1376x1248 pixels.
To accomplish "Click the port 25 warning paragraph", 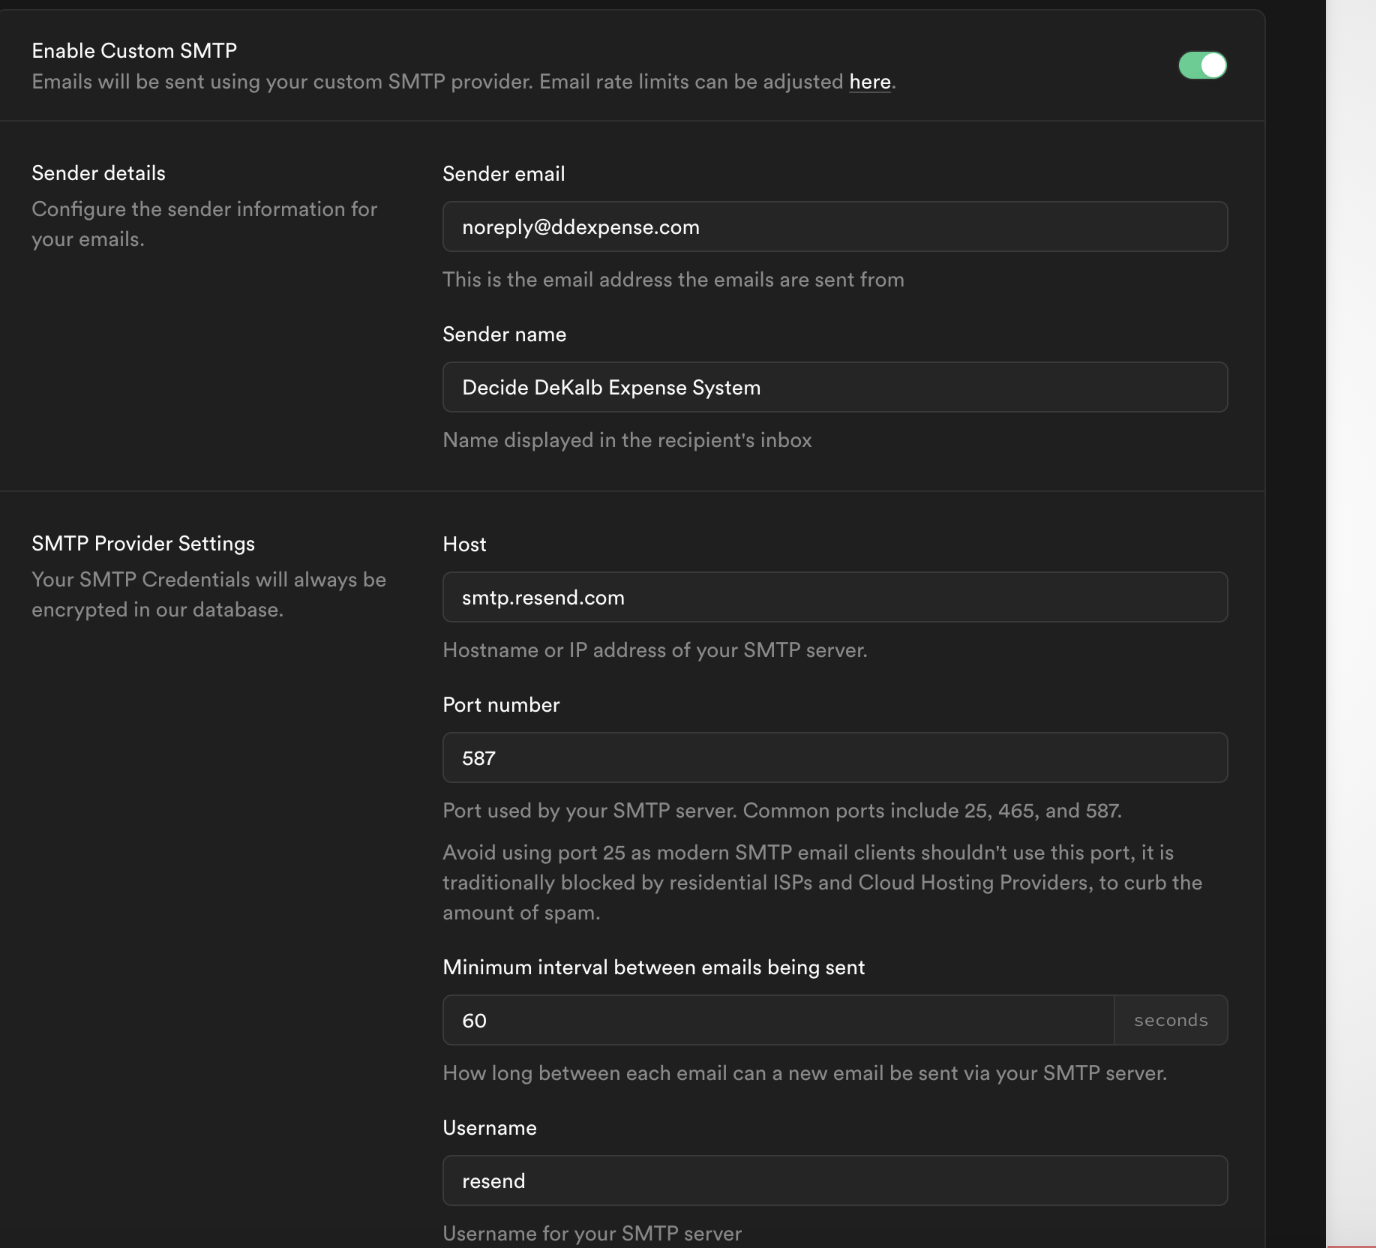I will [x=821, y=882].
